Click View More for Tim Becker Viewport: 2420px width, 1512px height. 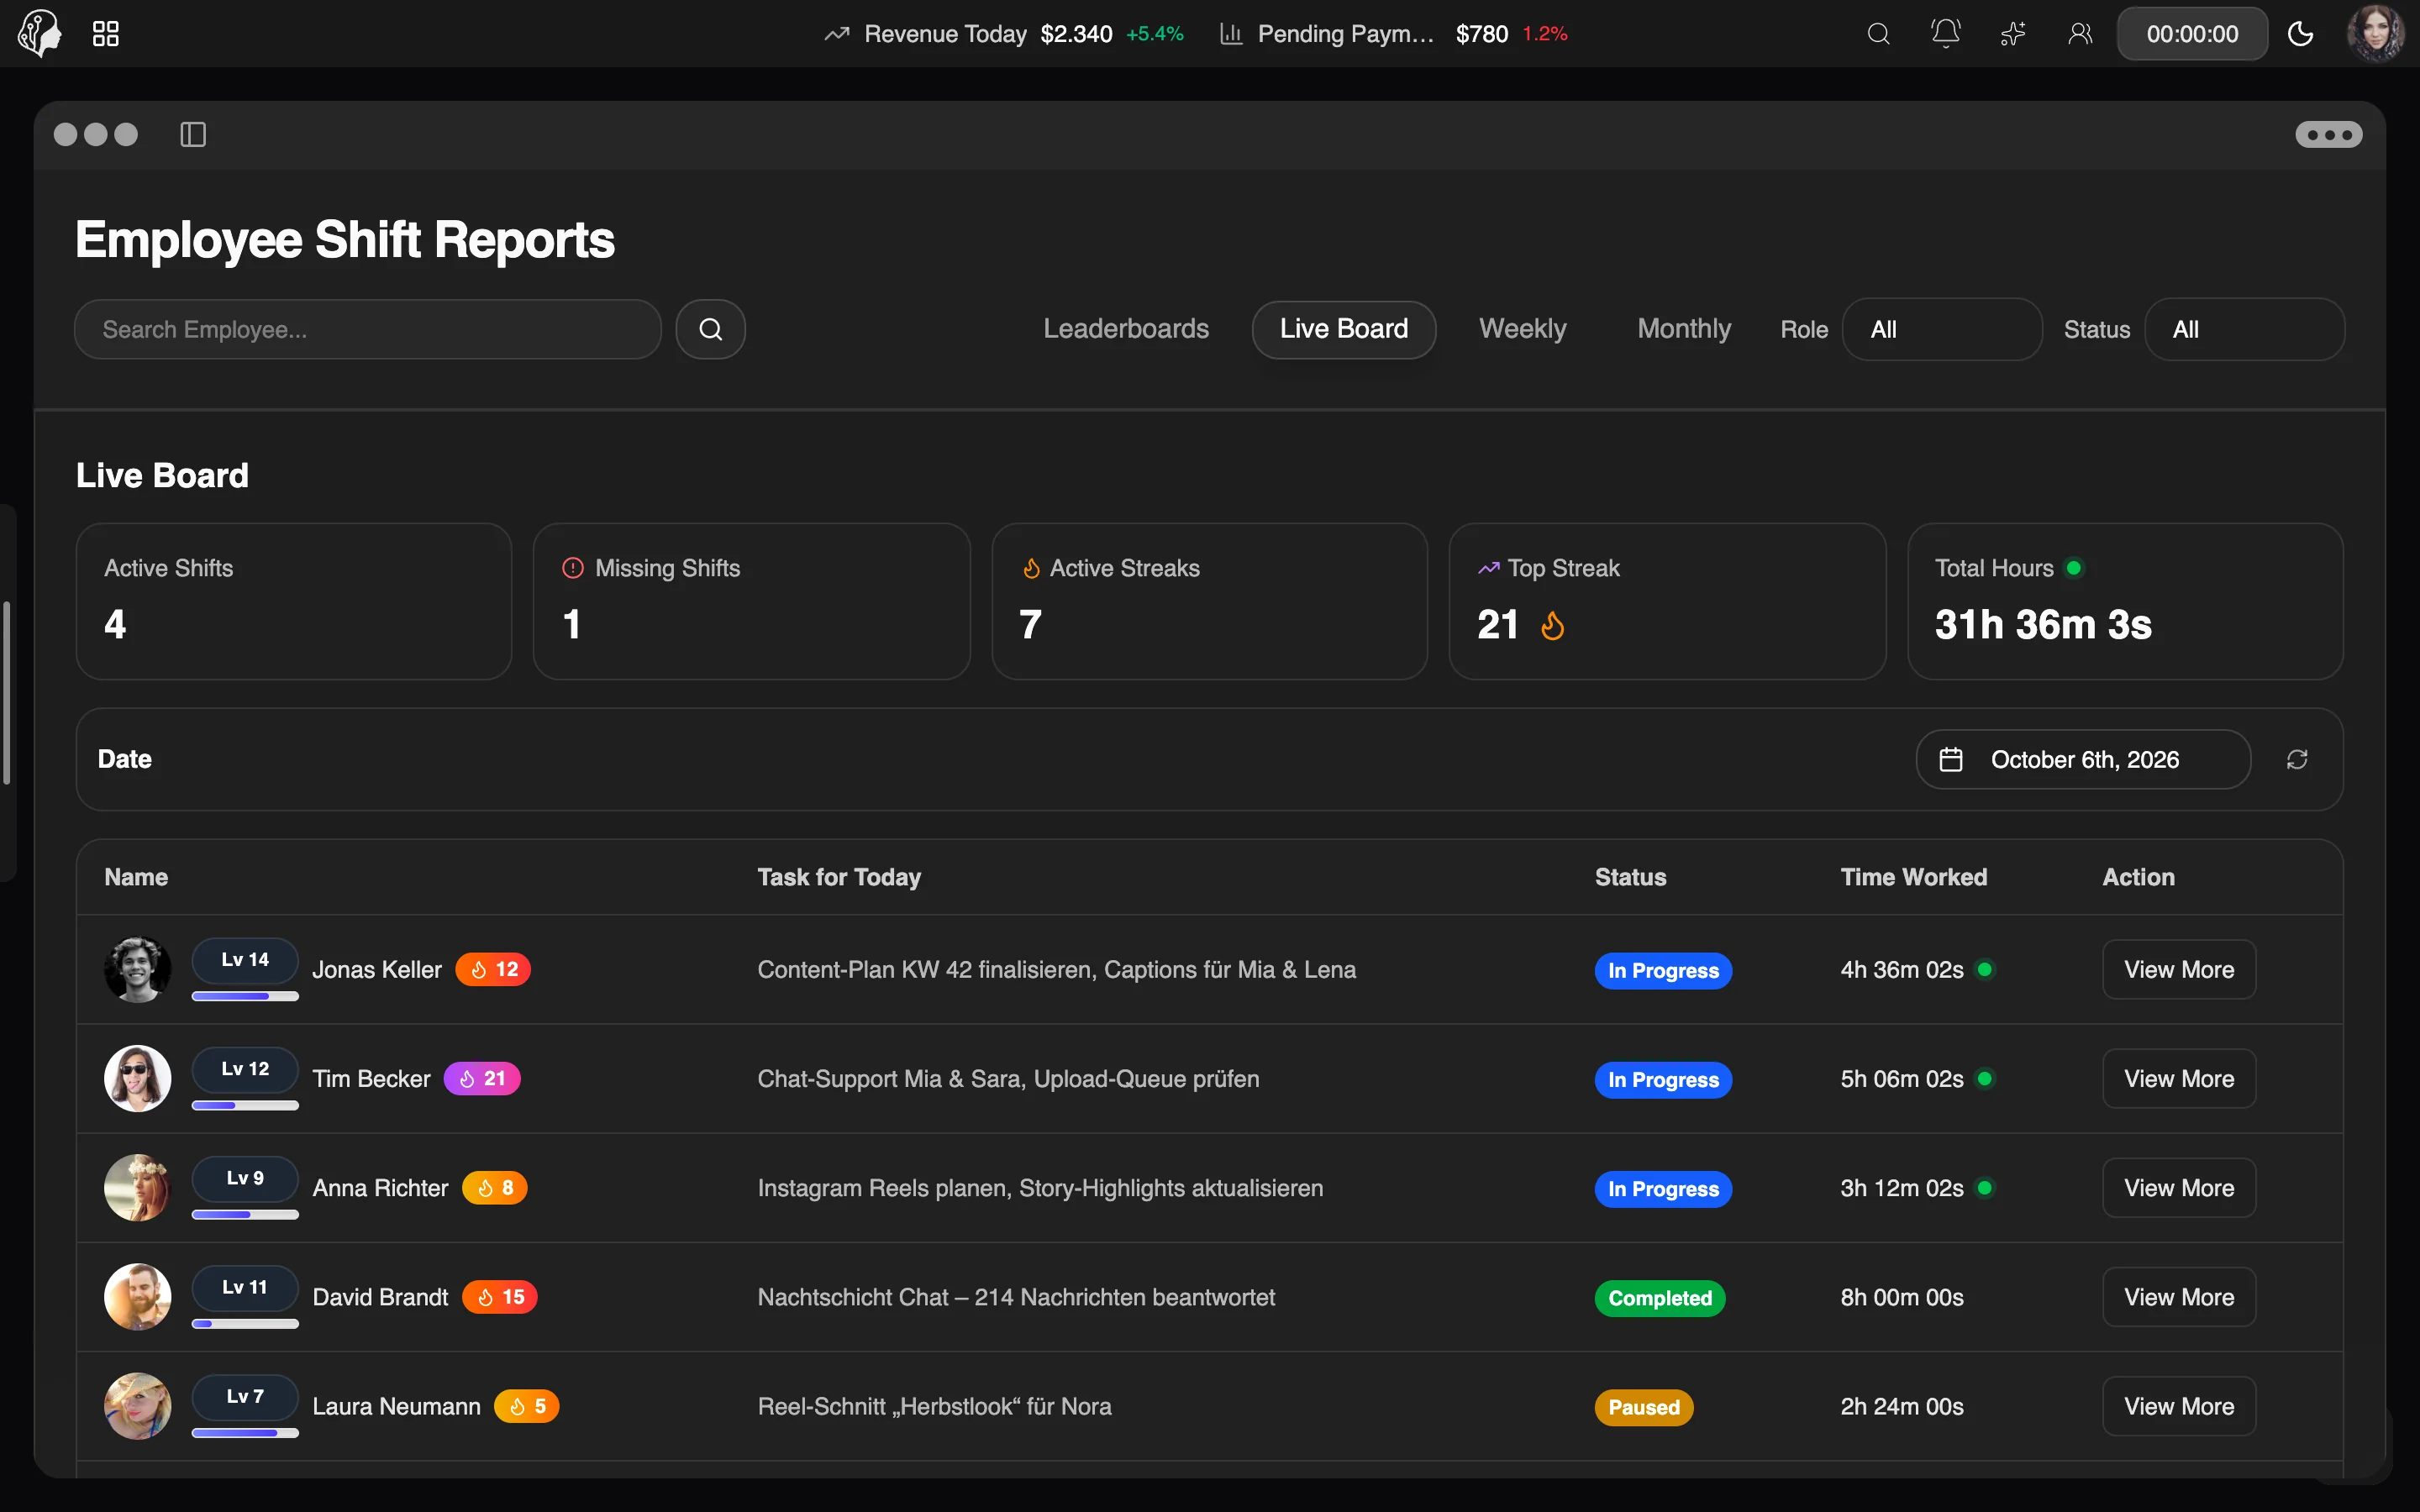[x=2179, y=1079]
